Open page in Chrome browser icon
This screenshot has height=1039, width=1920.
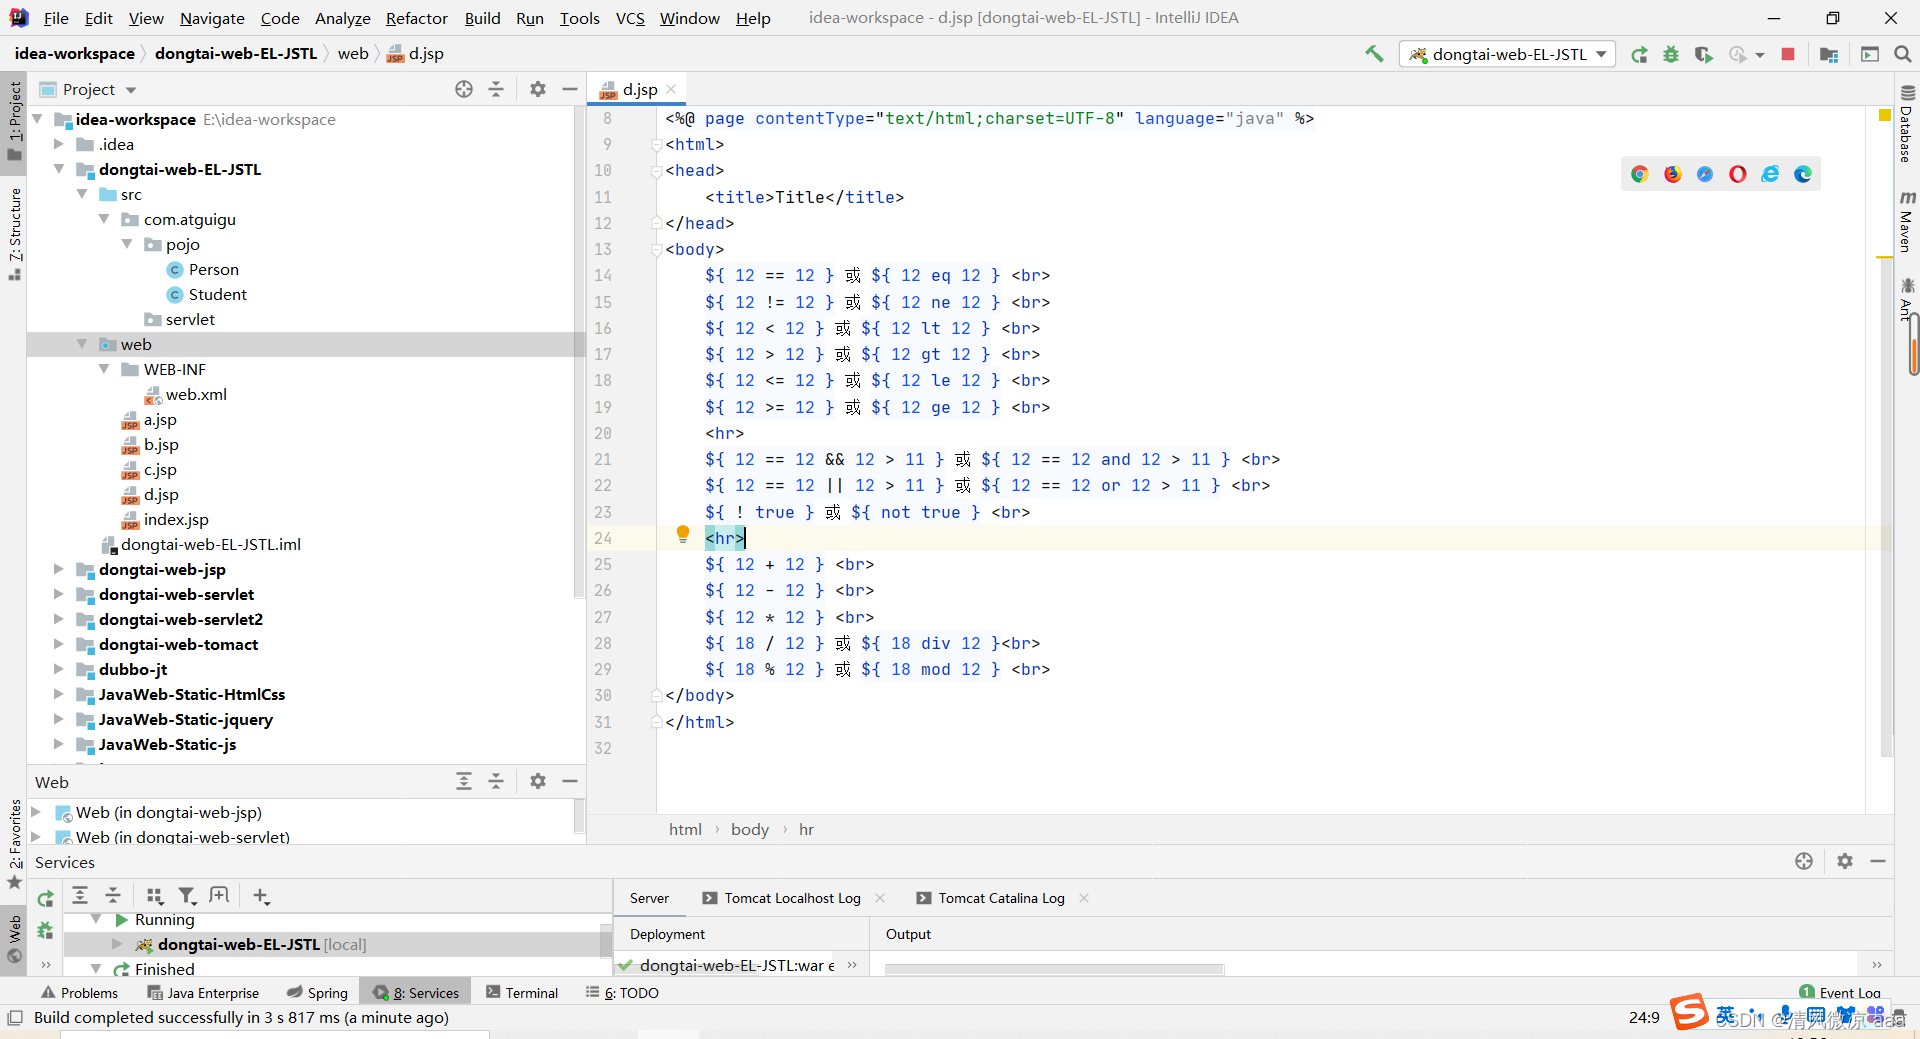pos(1640,174)
